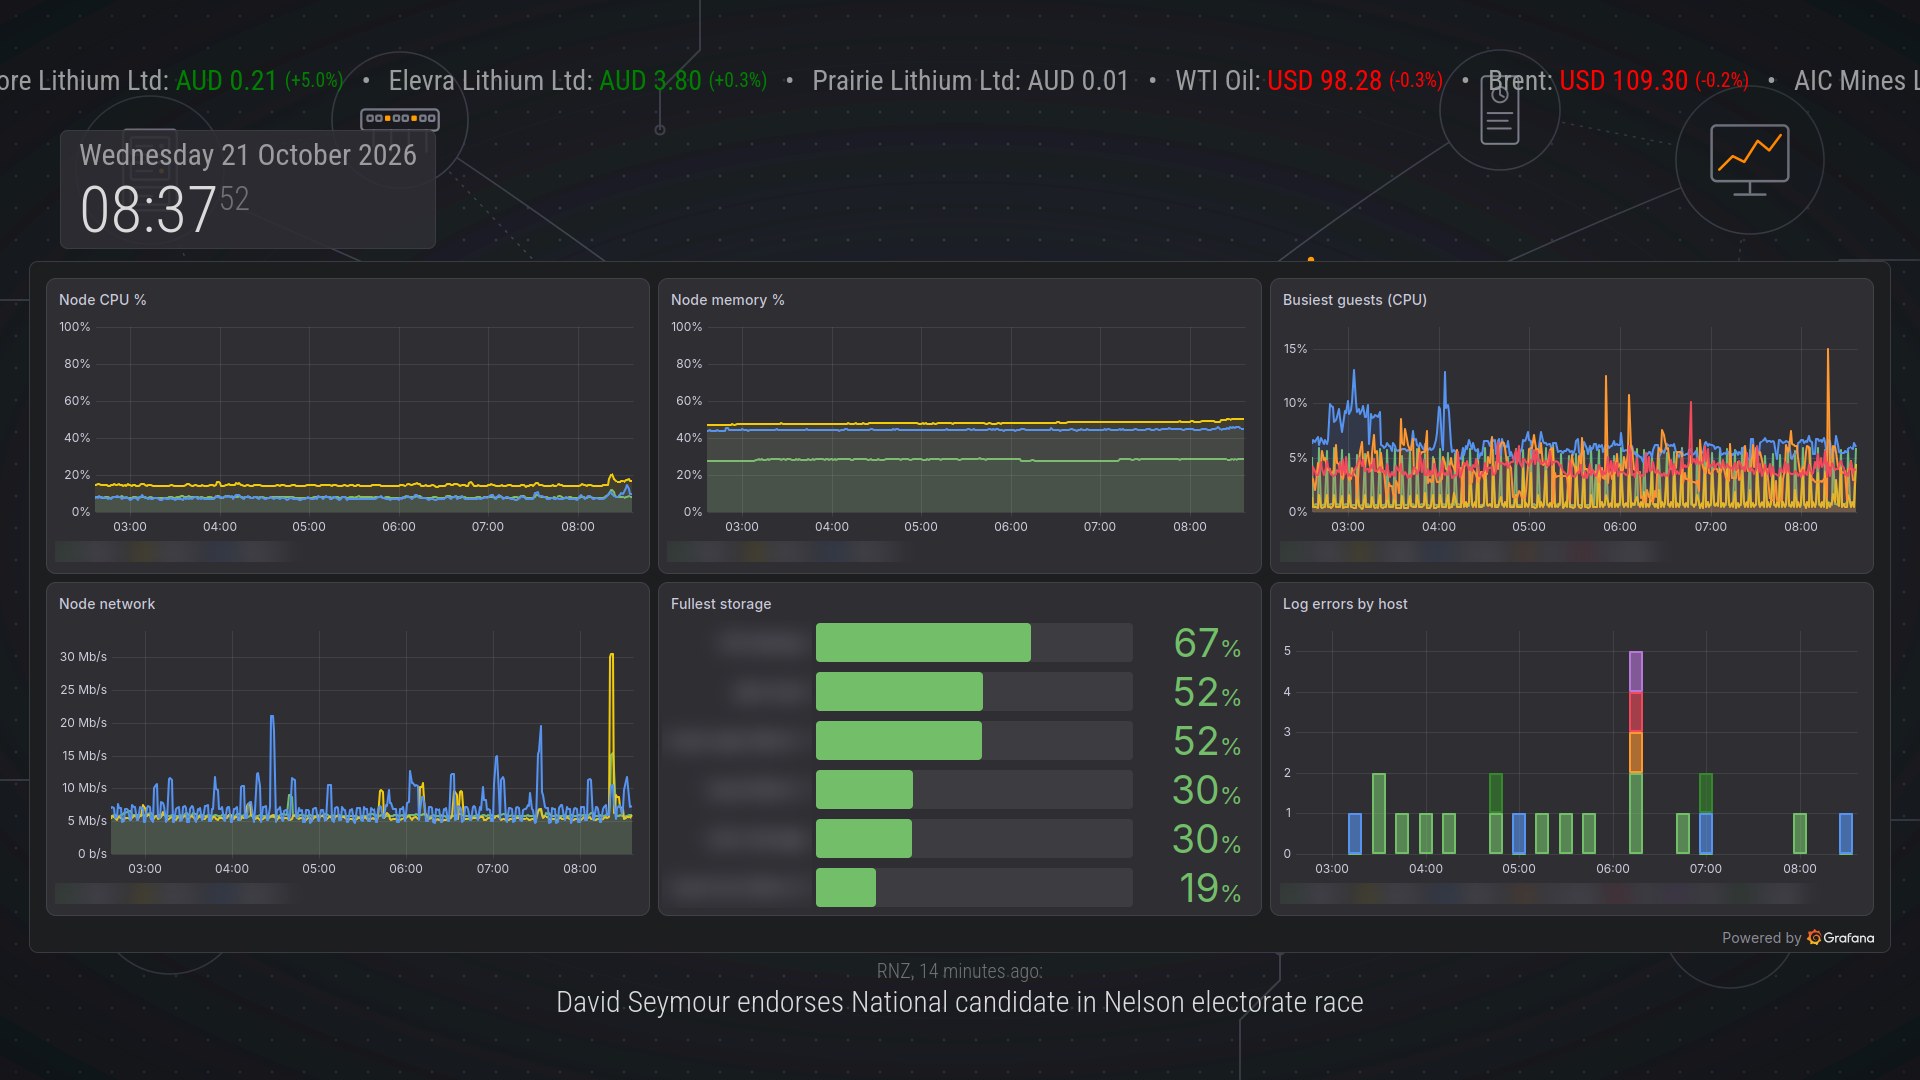1920x1080 pixels.
Task: Select the 67% storage usage bar
Action: click(923, 643)
